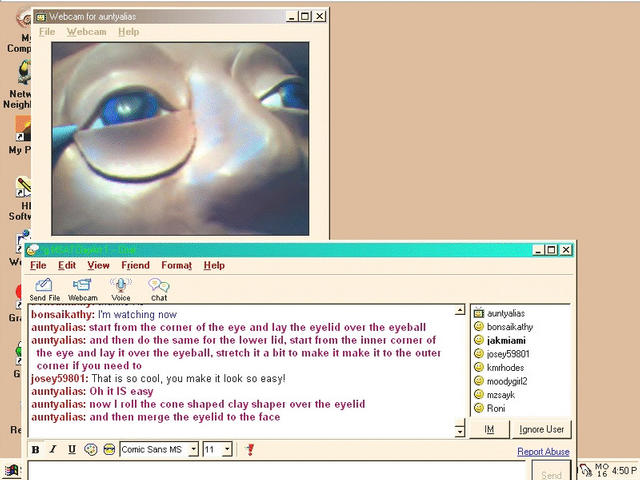Select user bonsaikathy in user list
640x480 pixels.
point(510,327)
